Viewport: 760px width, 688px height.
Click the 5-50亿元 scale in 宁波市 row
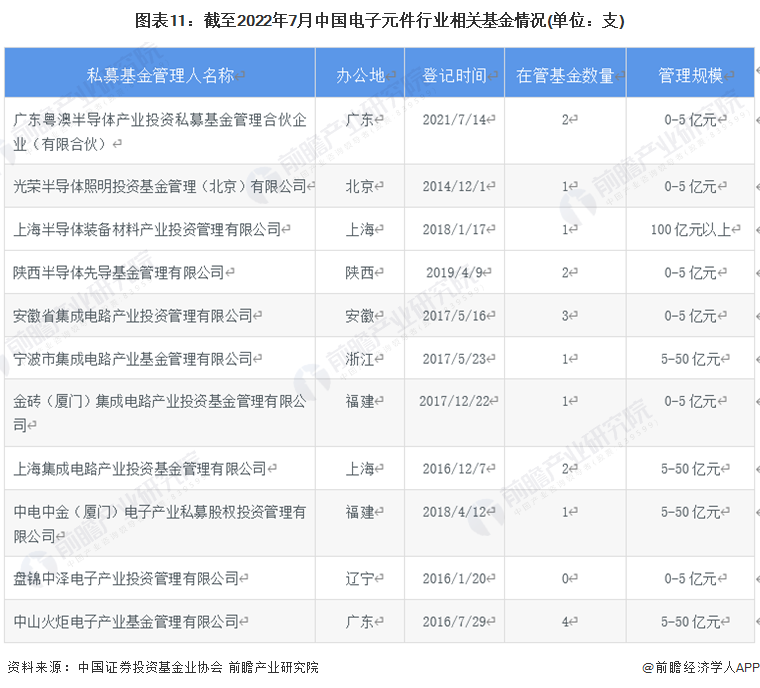[x=690, y=359]
